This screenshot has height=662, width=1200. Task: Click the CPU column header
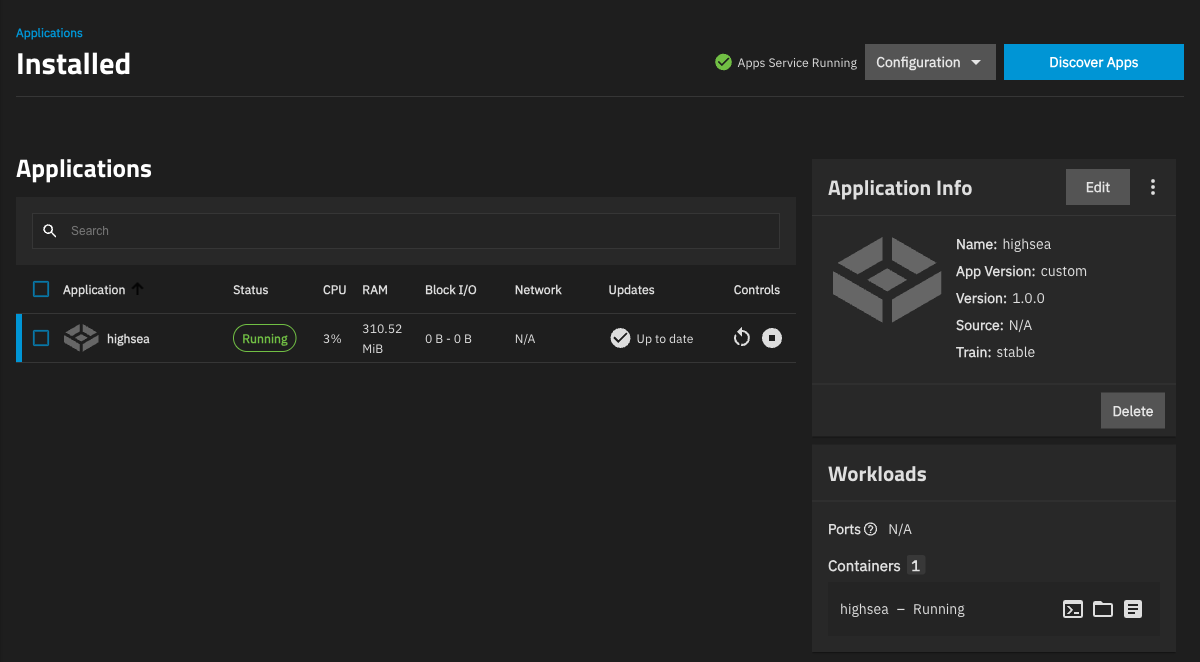pyautogui.click(x=335, y=290)
